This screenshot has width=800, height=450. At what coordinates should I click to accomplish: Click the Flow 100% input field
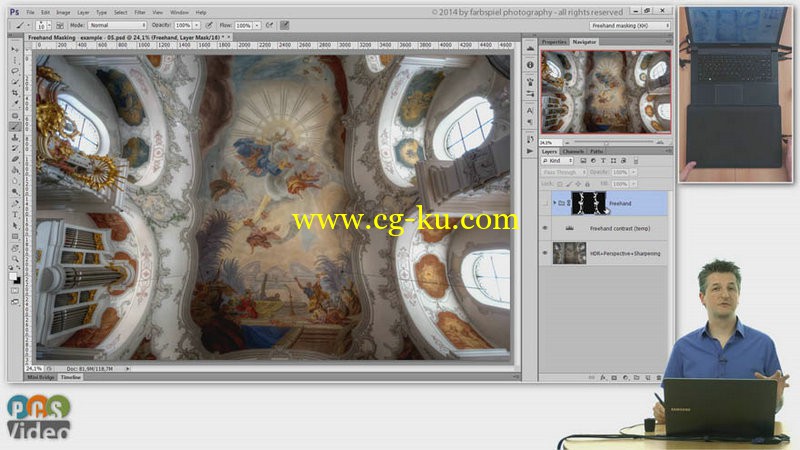(243, 25)
